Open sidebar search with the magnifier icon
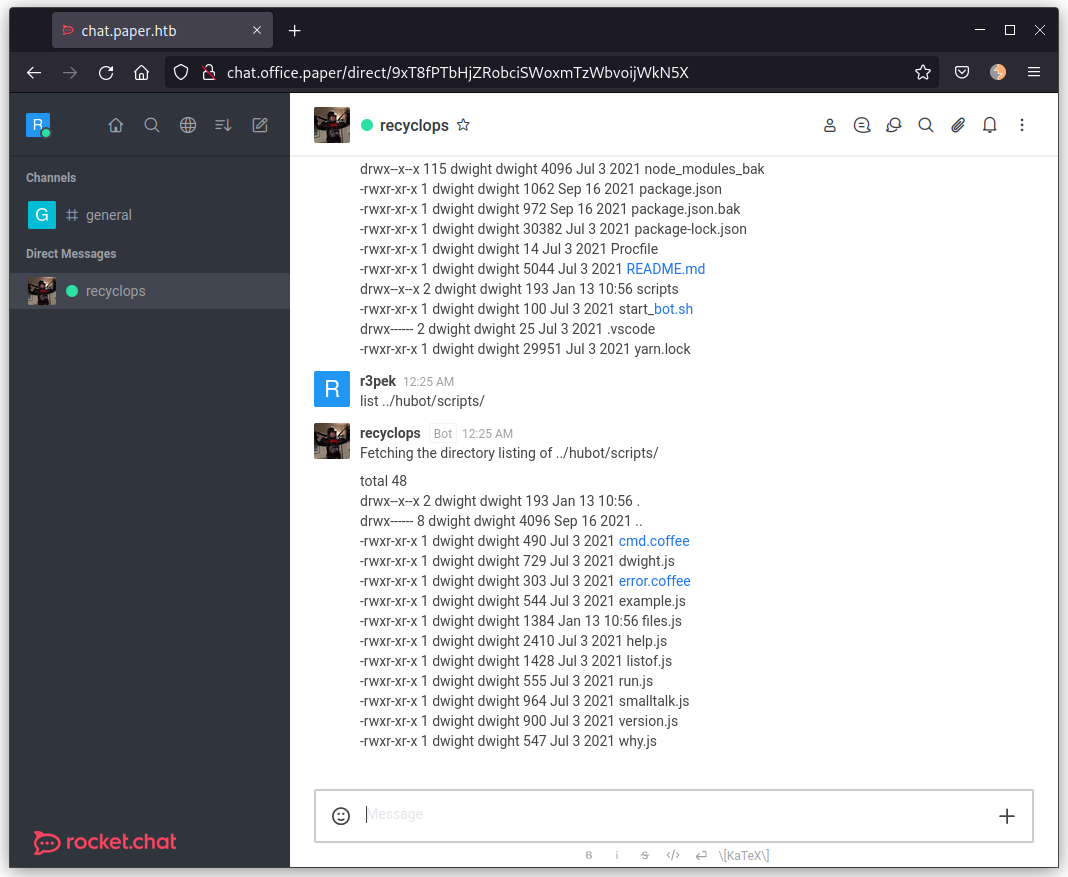The height and width of the screenshot is (877, 1068). pyautogui.click(x=151, y=125)
